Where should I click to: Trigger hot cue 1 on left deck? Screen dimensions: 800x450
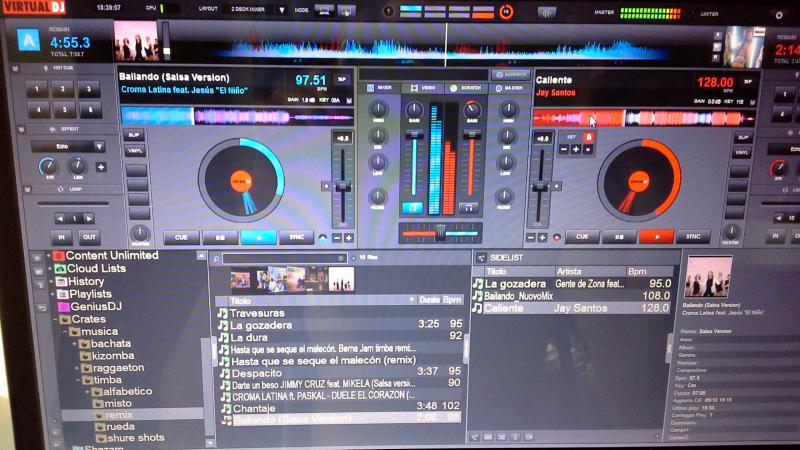37,89
